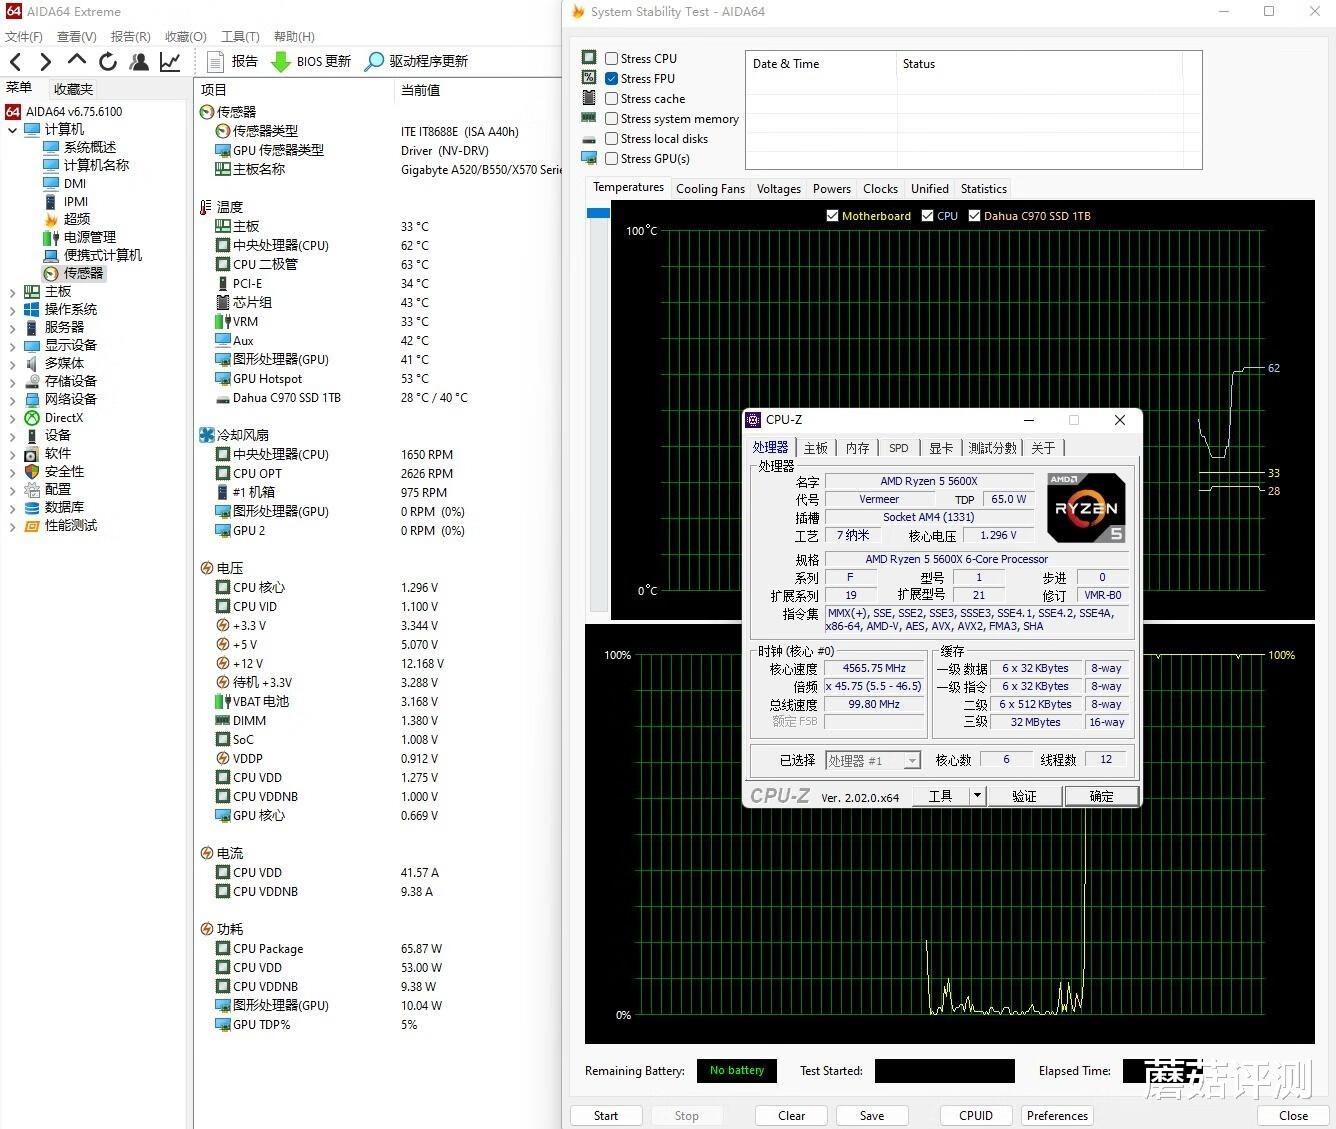
Task: Enable the Stress CPU checkbox
Action: pos(612,57)
